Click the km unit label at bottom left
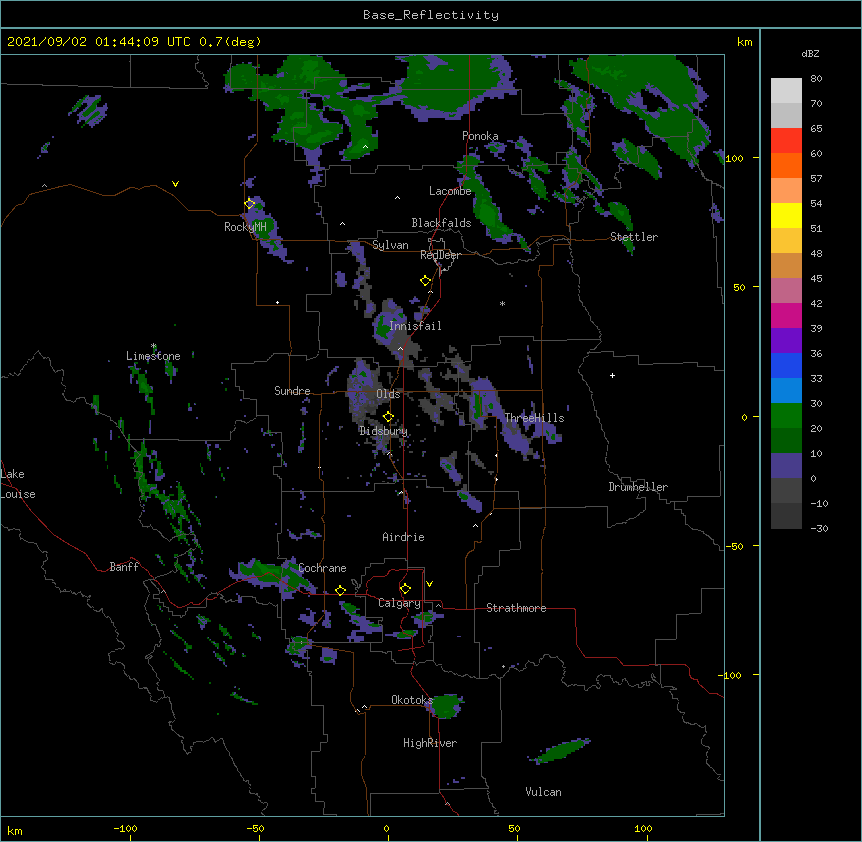862x842 pixels. 15,830
